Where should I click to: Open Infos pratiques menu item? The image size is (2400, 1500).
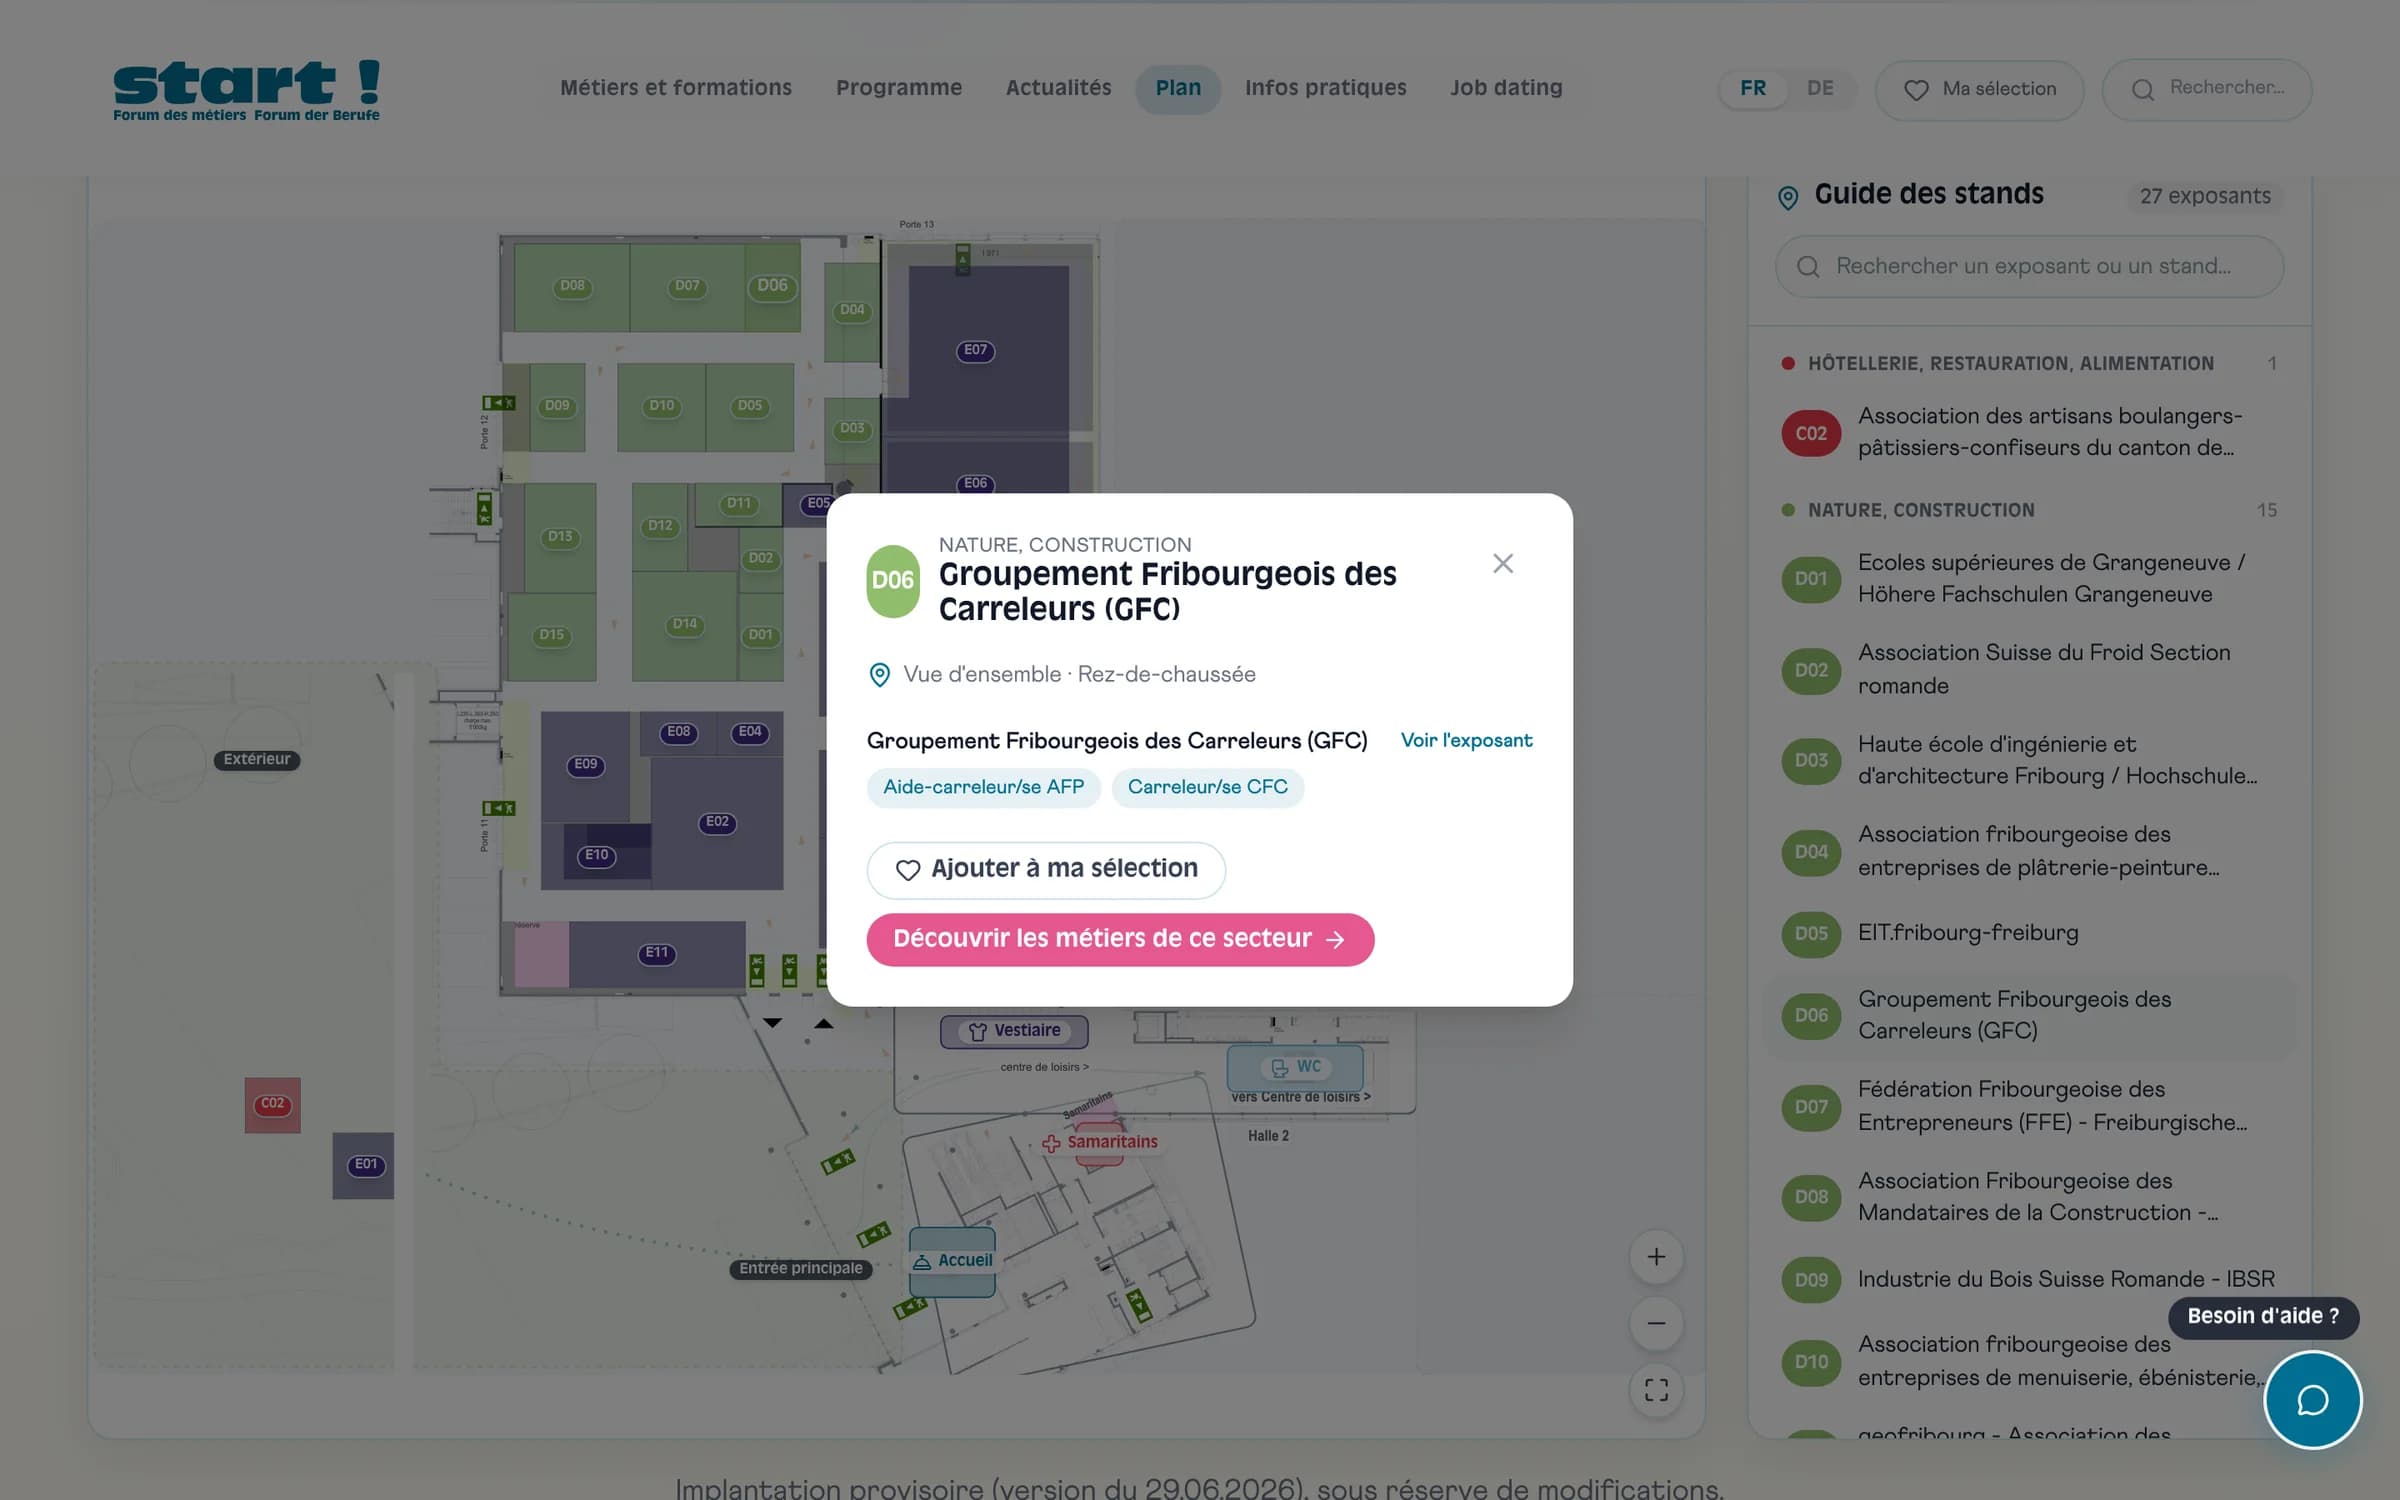coord(1325,88)
